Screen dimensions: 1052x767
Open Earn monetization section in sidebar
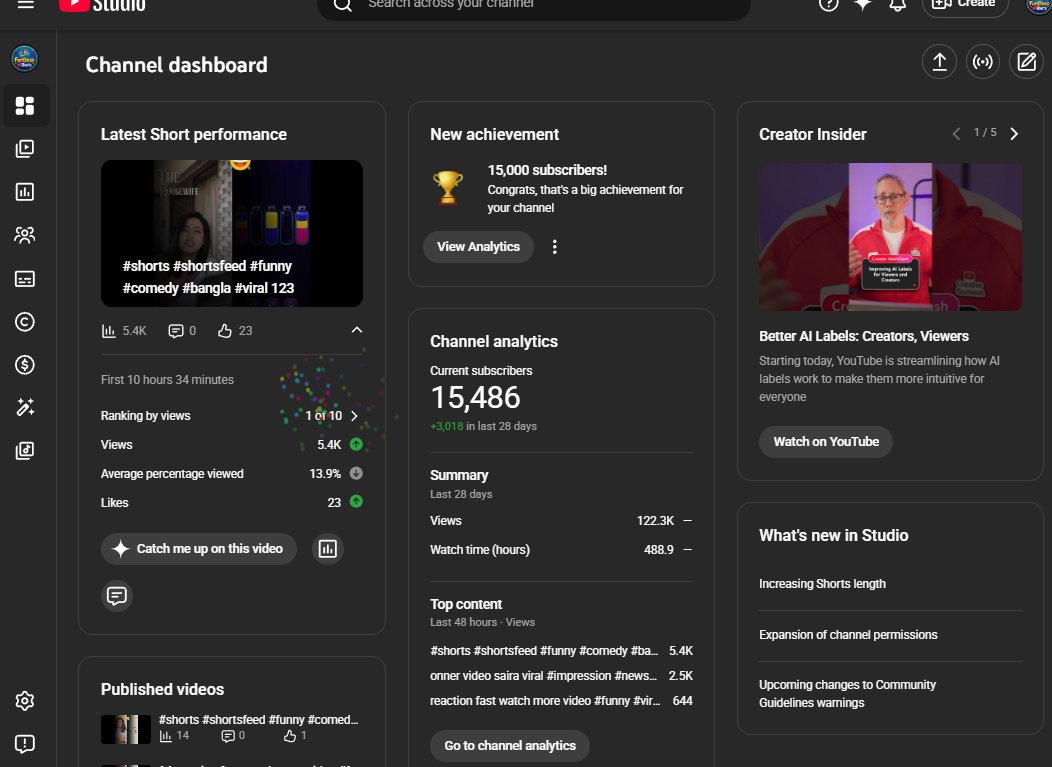[25, 364]
